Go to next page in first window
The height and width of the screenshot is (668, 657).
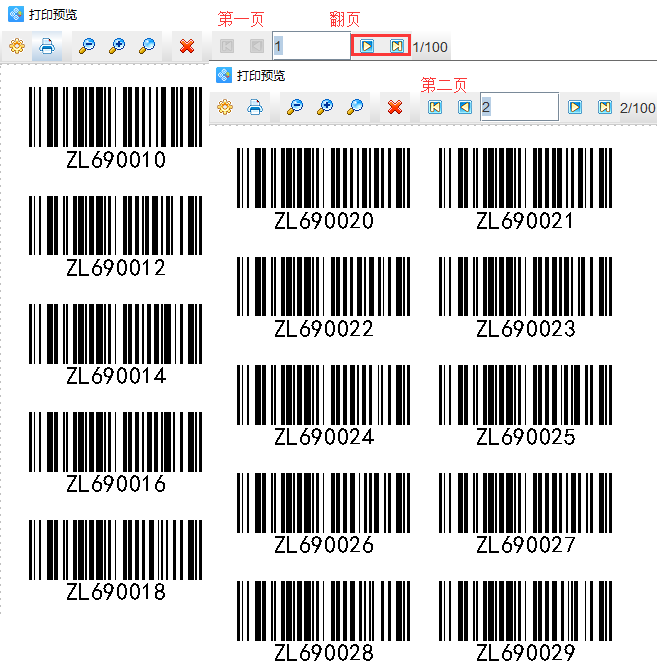(x=366, y=46)
